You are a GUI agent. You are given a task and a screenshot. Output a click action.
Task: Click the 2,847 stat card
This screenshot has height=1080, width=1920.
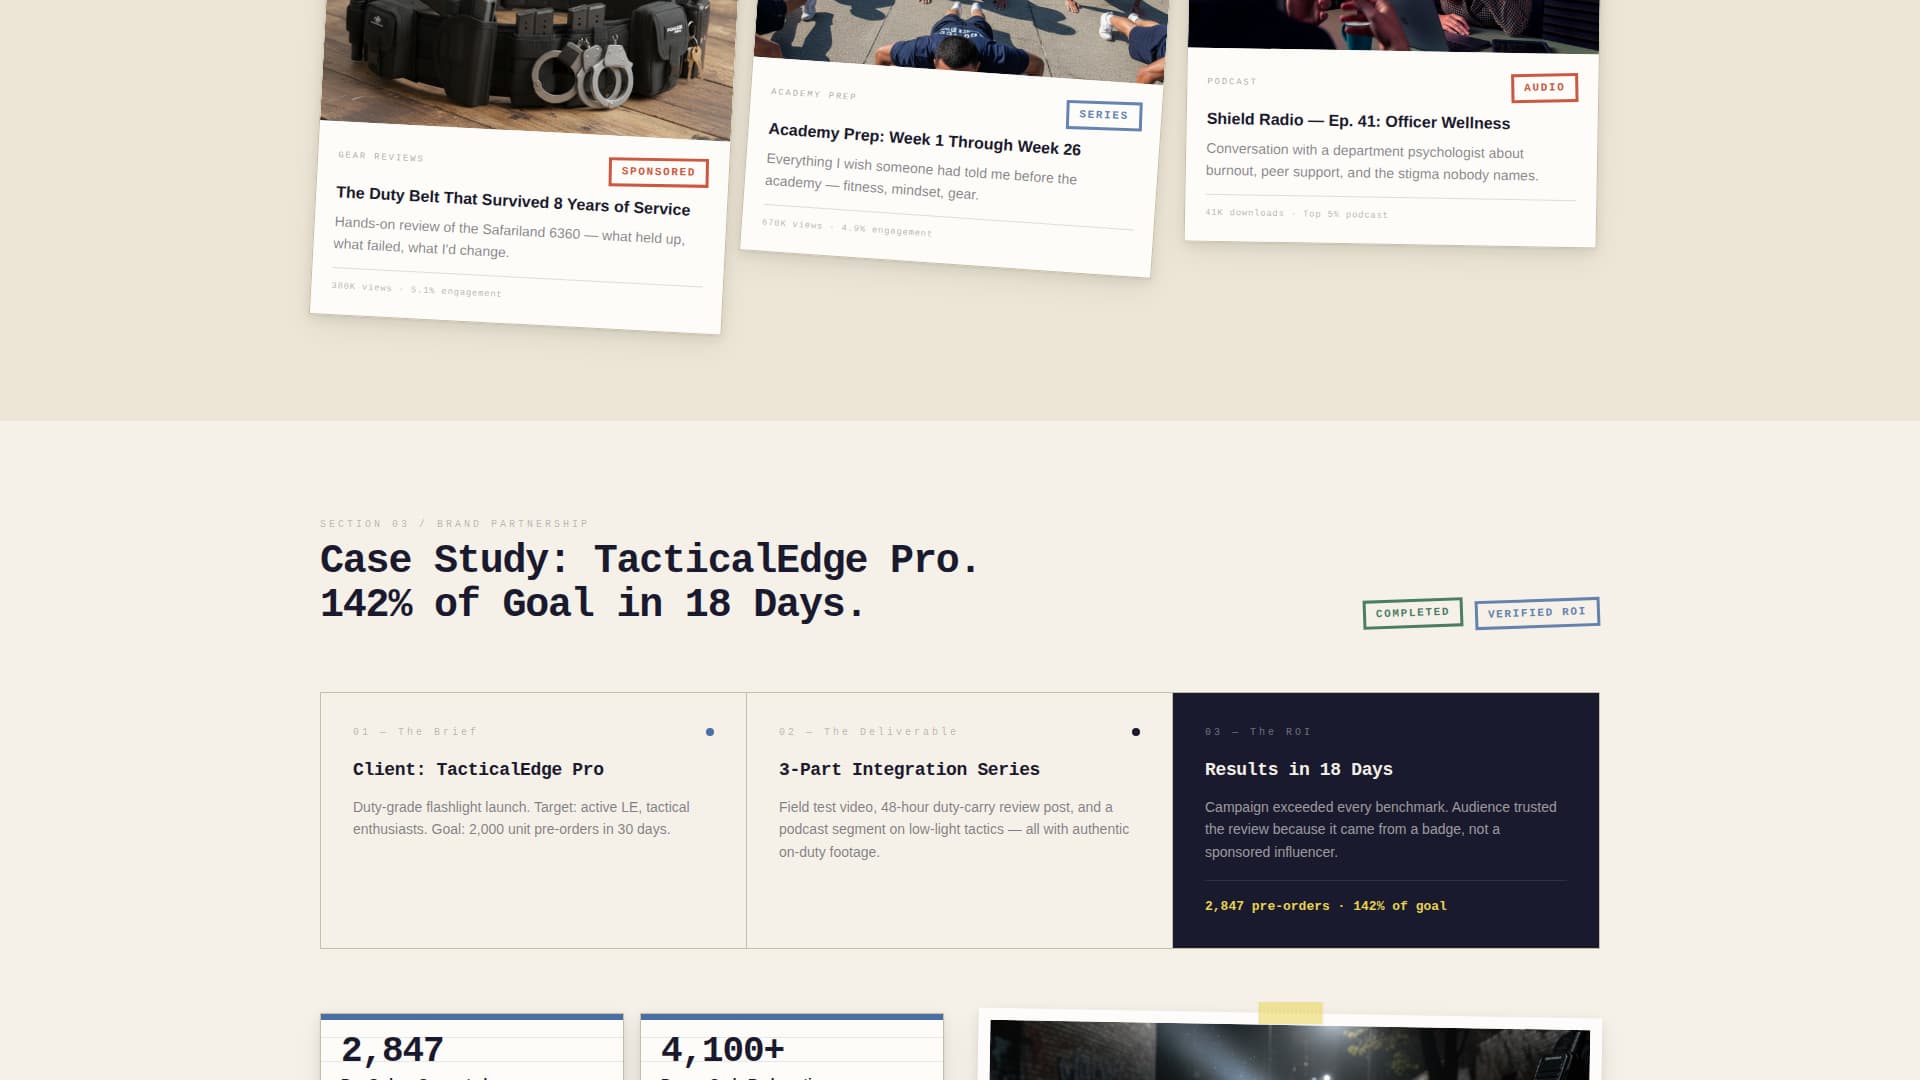(472, 1047)
